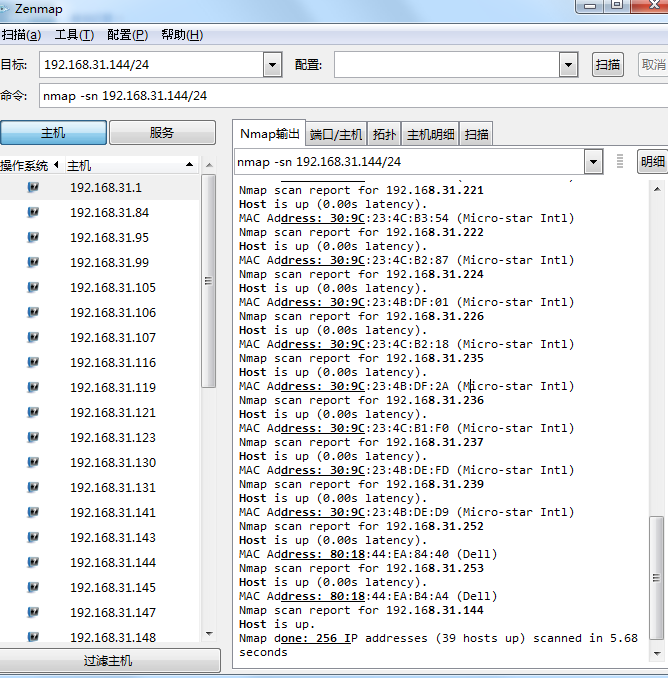Click OS icon beside host 192.168.31.119

coord(33,387)
